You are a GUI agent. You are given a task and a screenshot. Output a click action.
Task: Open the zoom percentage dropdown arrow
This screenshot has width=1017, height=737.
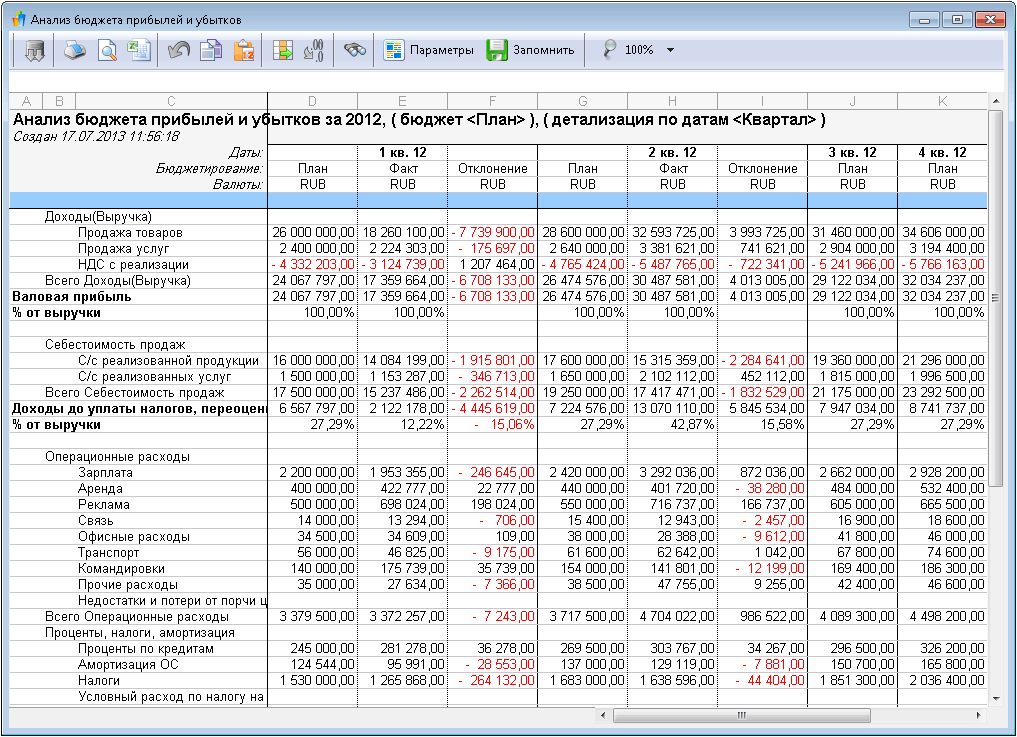pos(670,50)
